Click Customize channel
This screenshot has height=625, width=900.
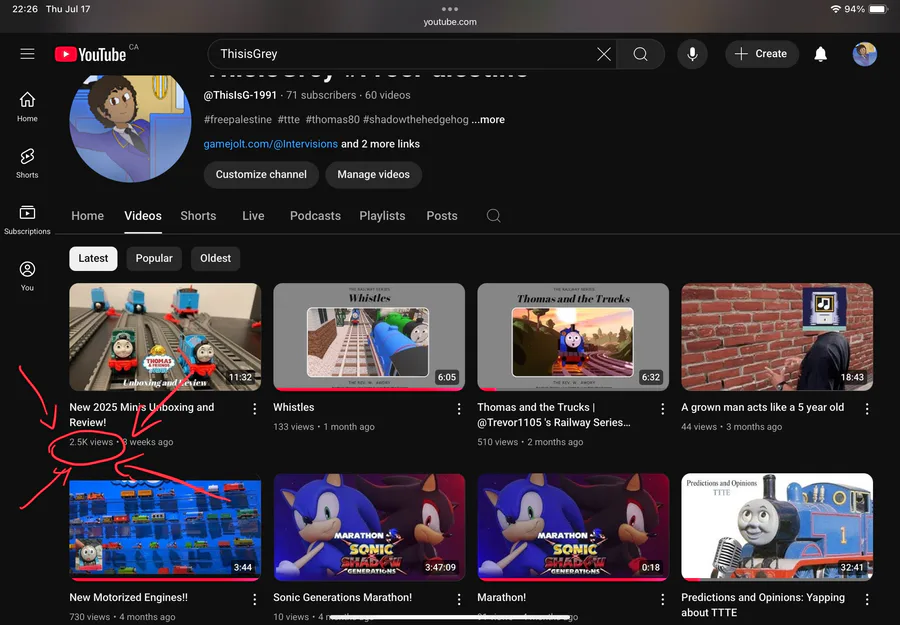point(261,174)
